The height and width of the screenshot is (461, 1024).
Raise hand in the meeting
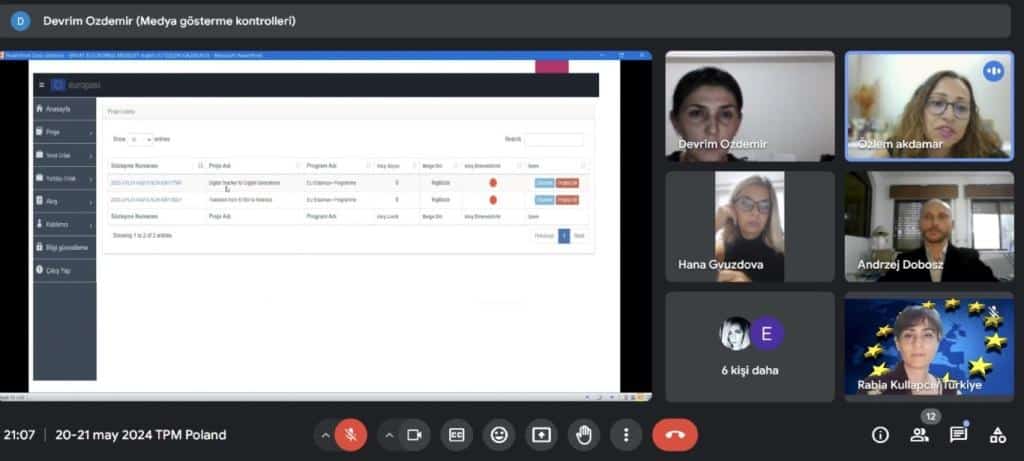point(583,434)
